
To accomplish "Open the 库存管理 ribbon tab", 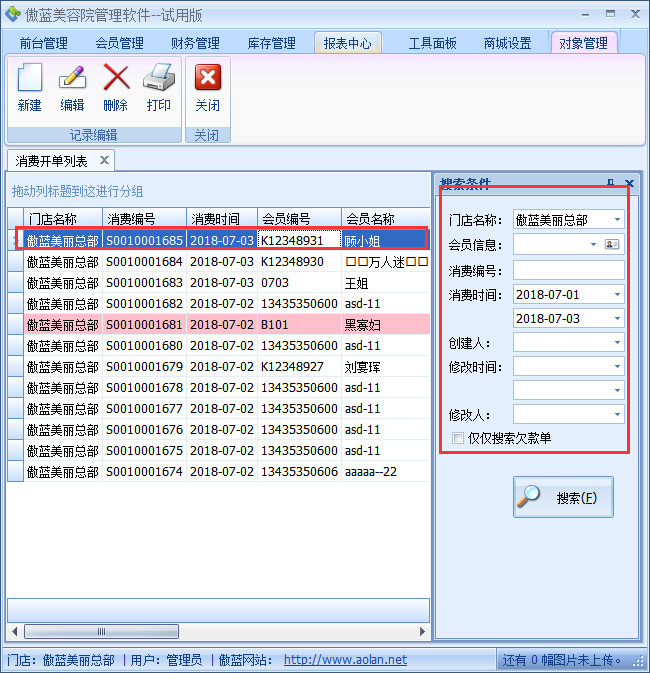I will tap(271, 43).
